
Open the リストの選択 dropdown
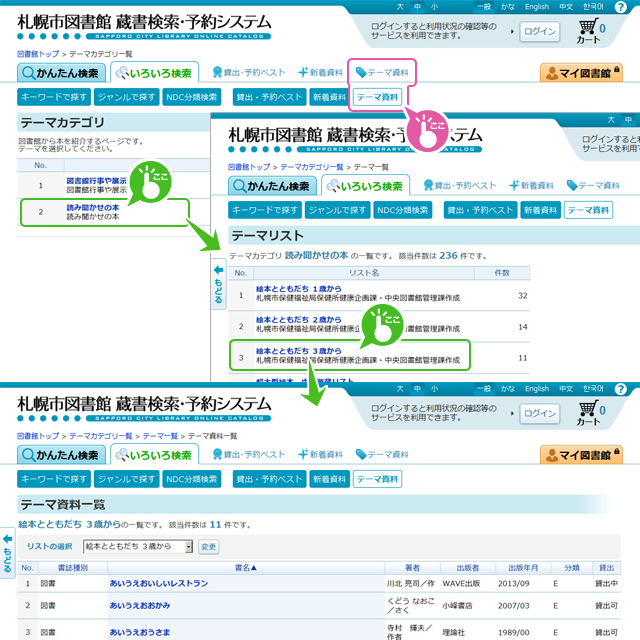pyautogui.click(x=138, y=547)
